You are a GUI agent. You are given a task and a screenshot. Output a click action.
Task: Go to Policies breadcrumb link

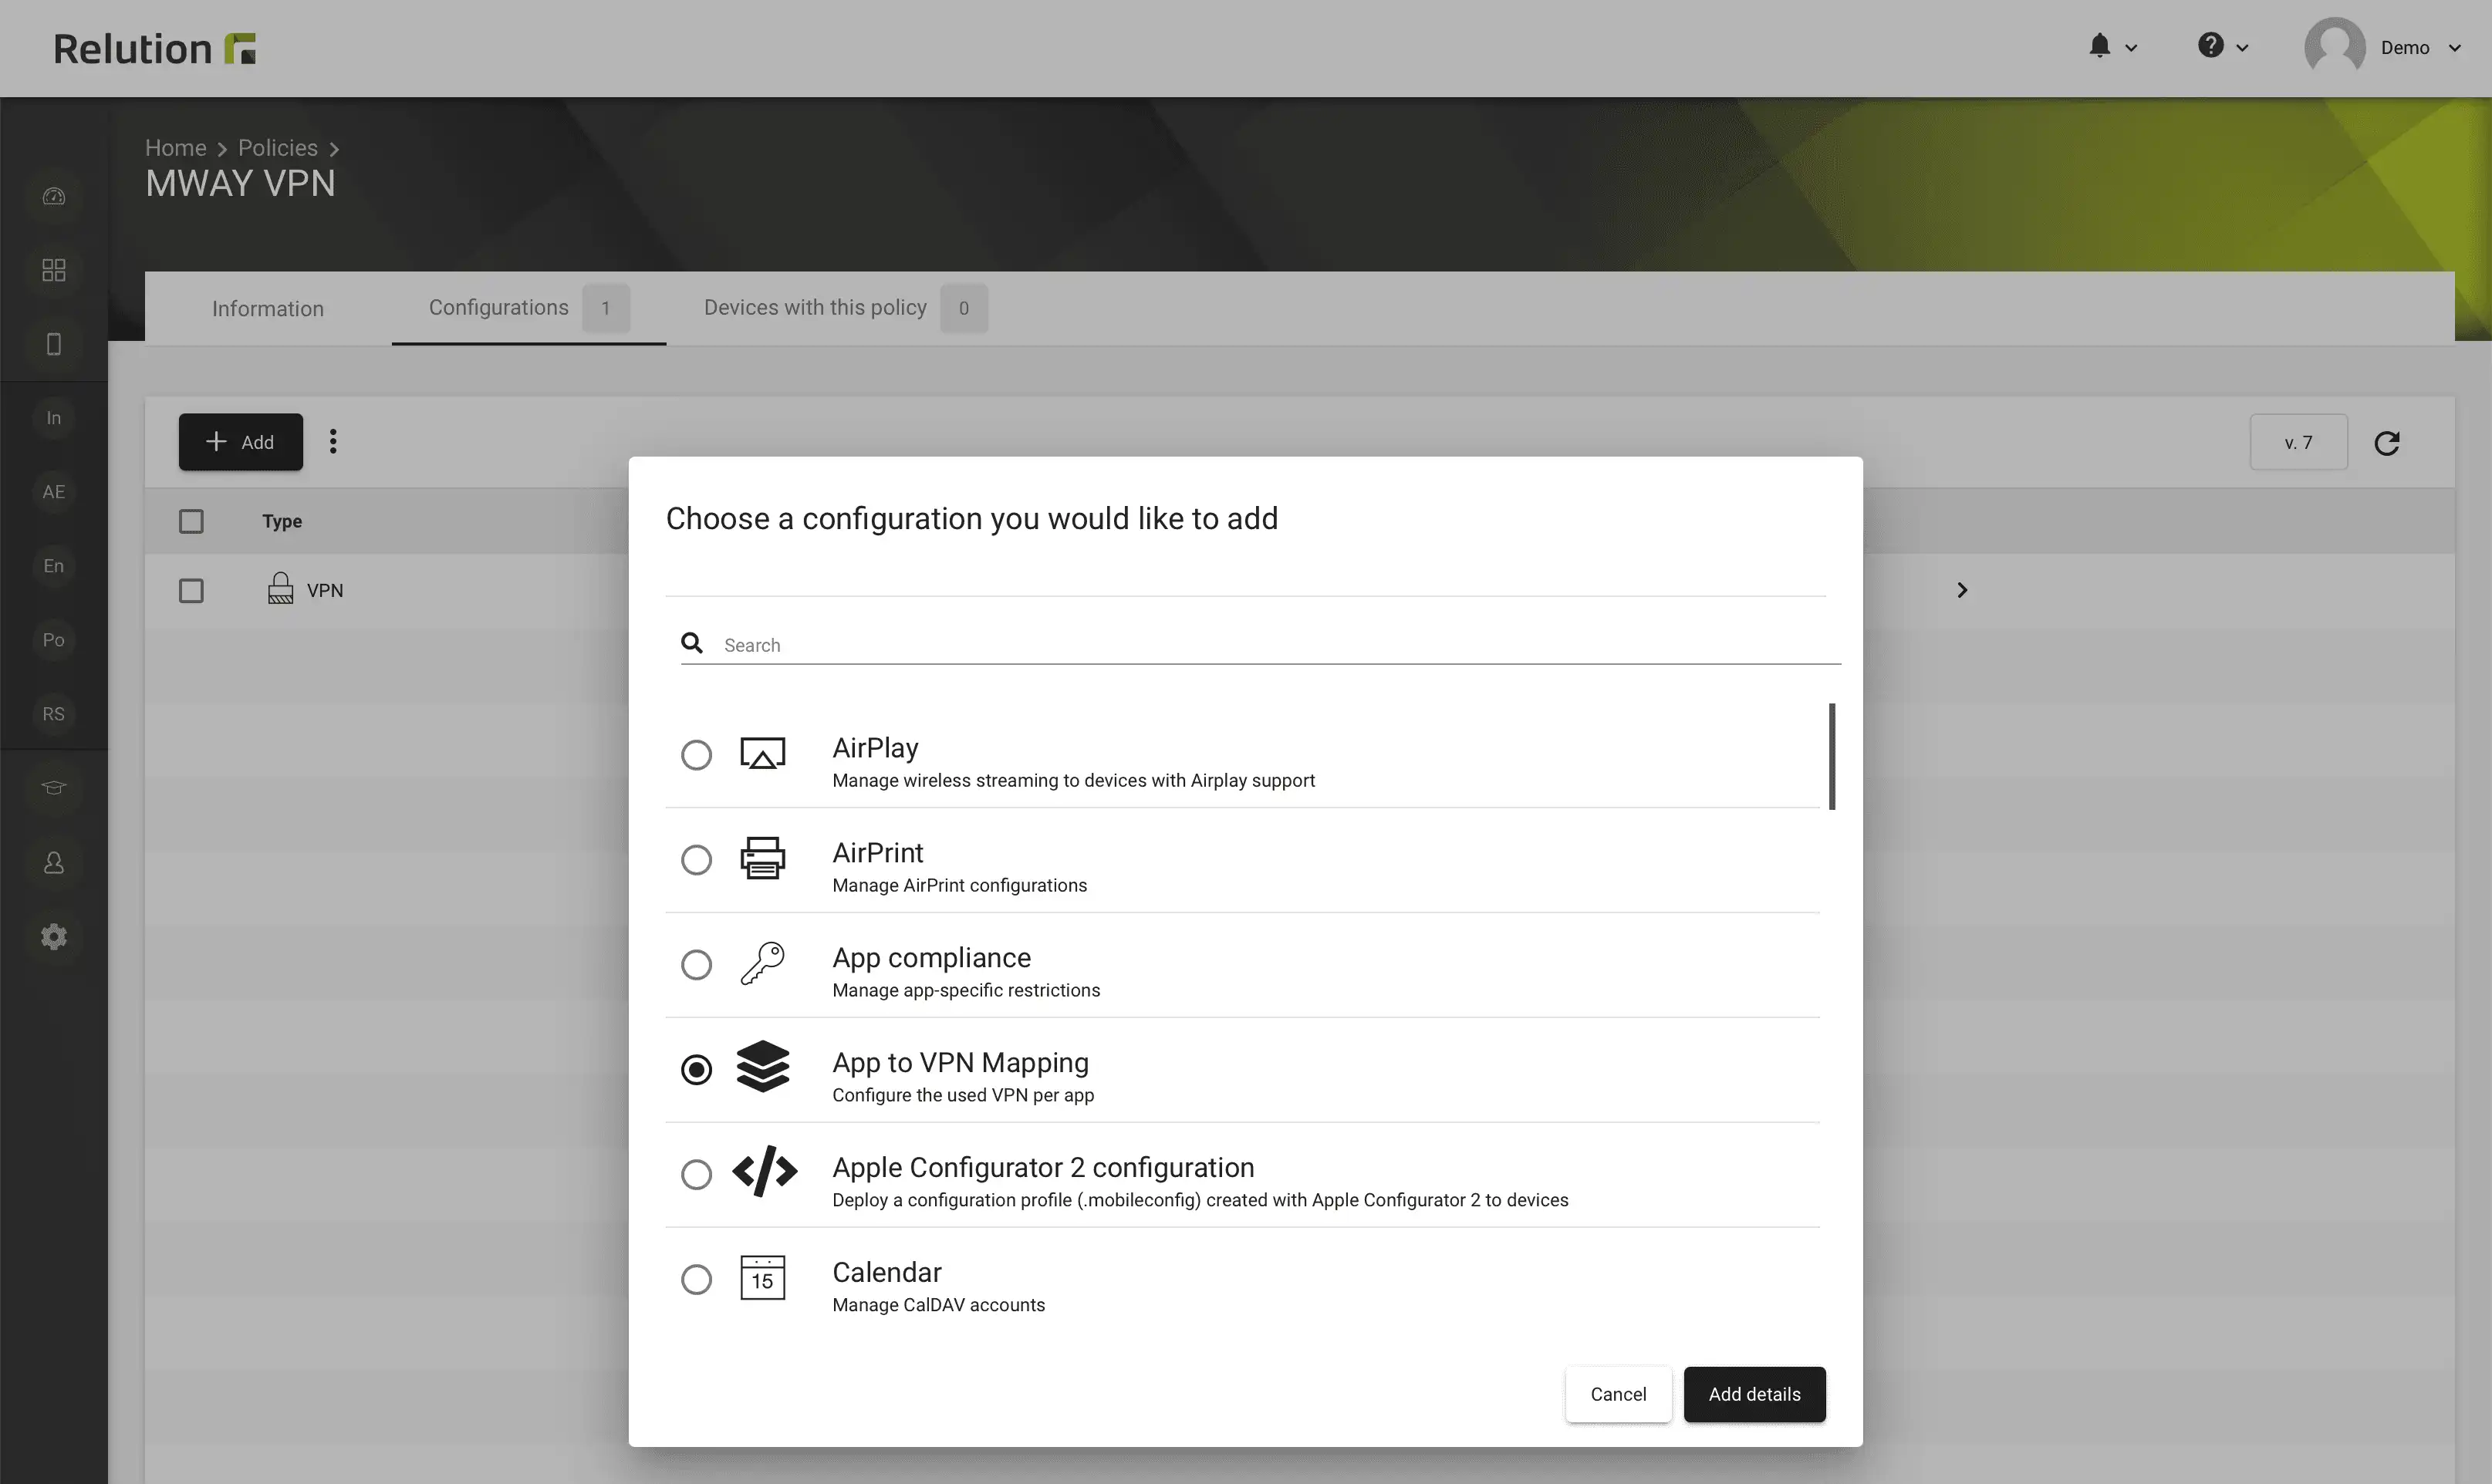278,147
